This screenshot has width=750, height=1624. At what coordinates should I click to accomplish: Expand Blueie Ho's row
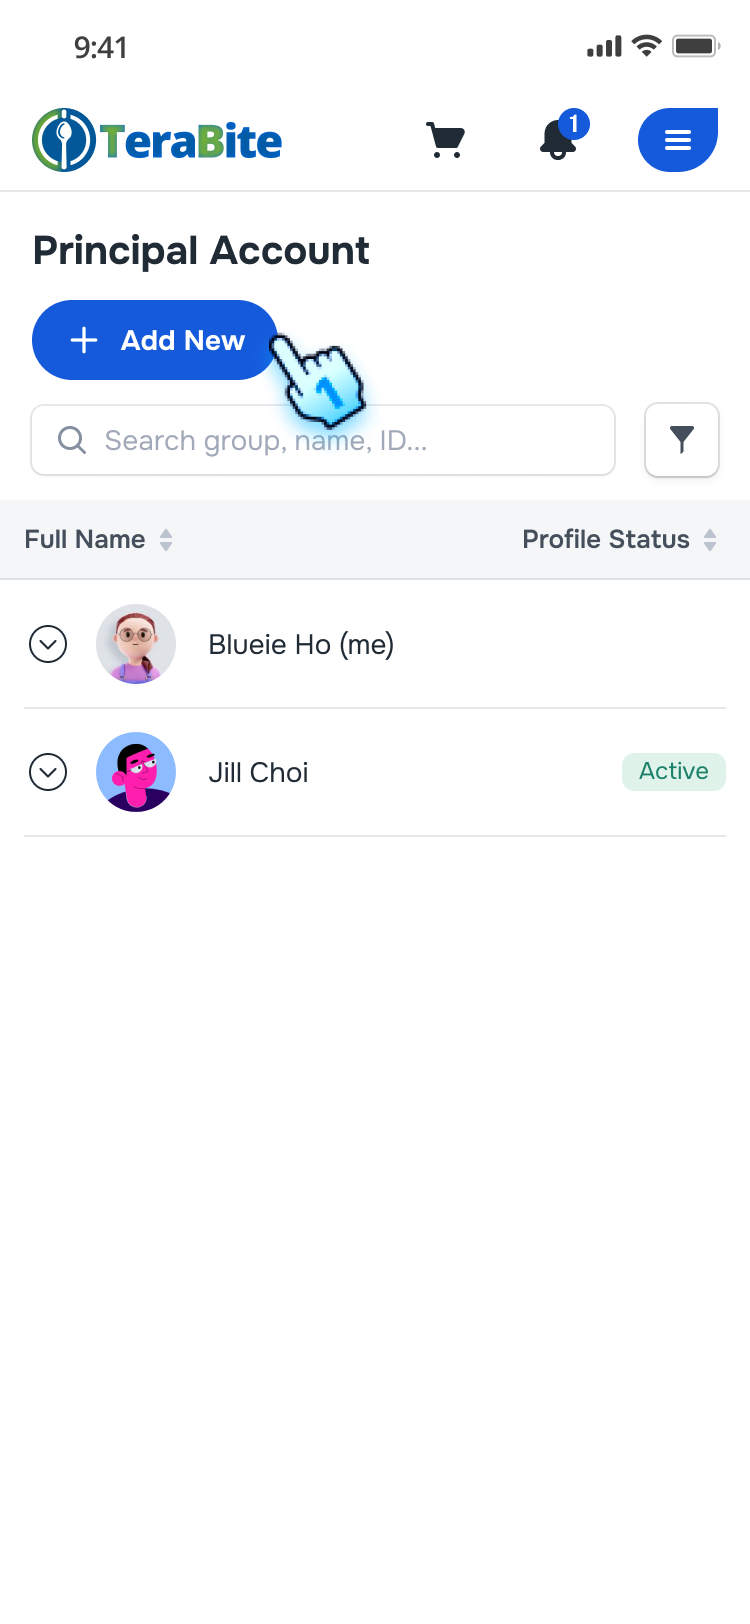pyautogui.click(x=48, y=644)
